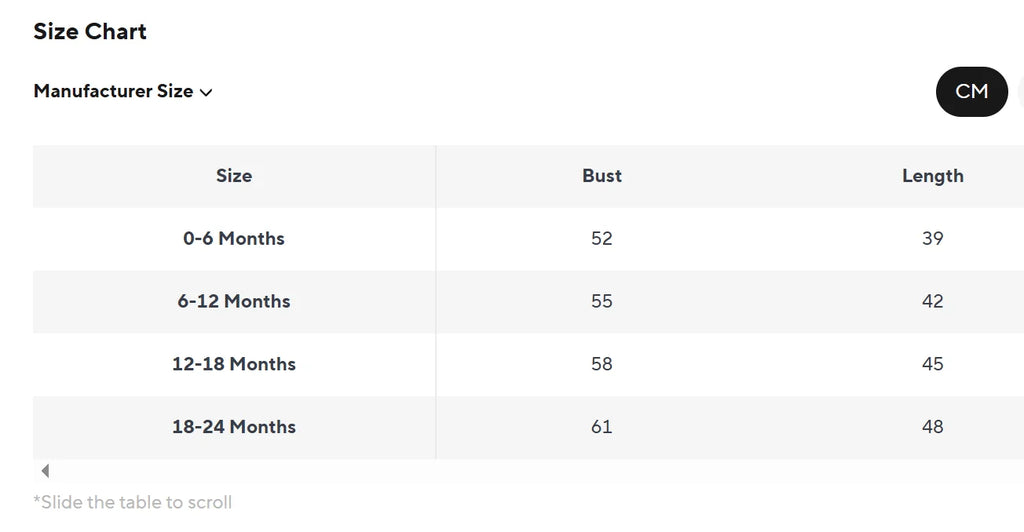Click the Size Chart heading
The height and width of the screenshot is (532, 1024).
point(90,31)
